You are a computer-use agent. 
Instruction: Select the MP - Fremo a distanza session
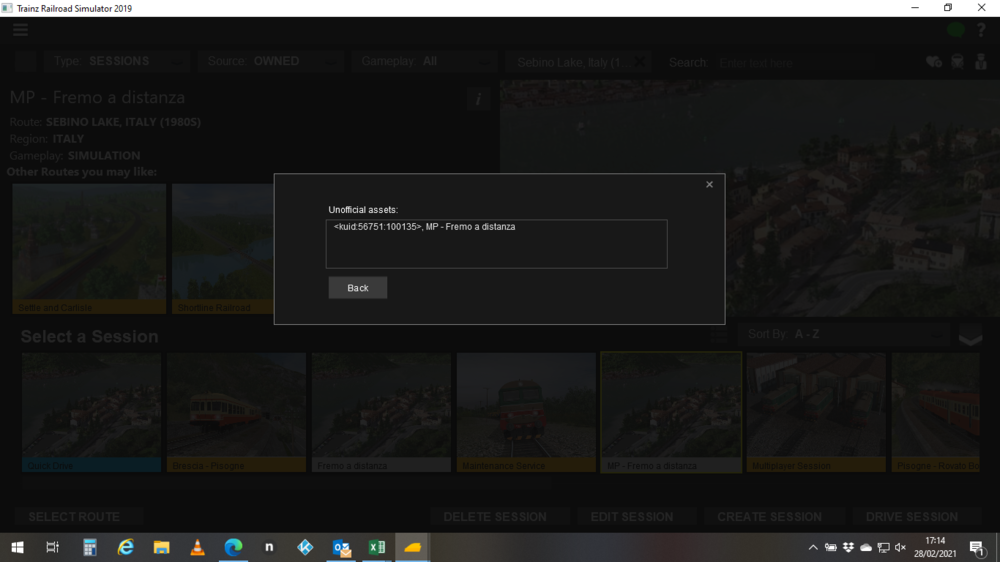[671, 412]
